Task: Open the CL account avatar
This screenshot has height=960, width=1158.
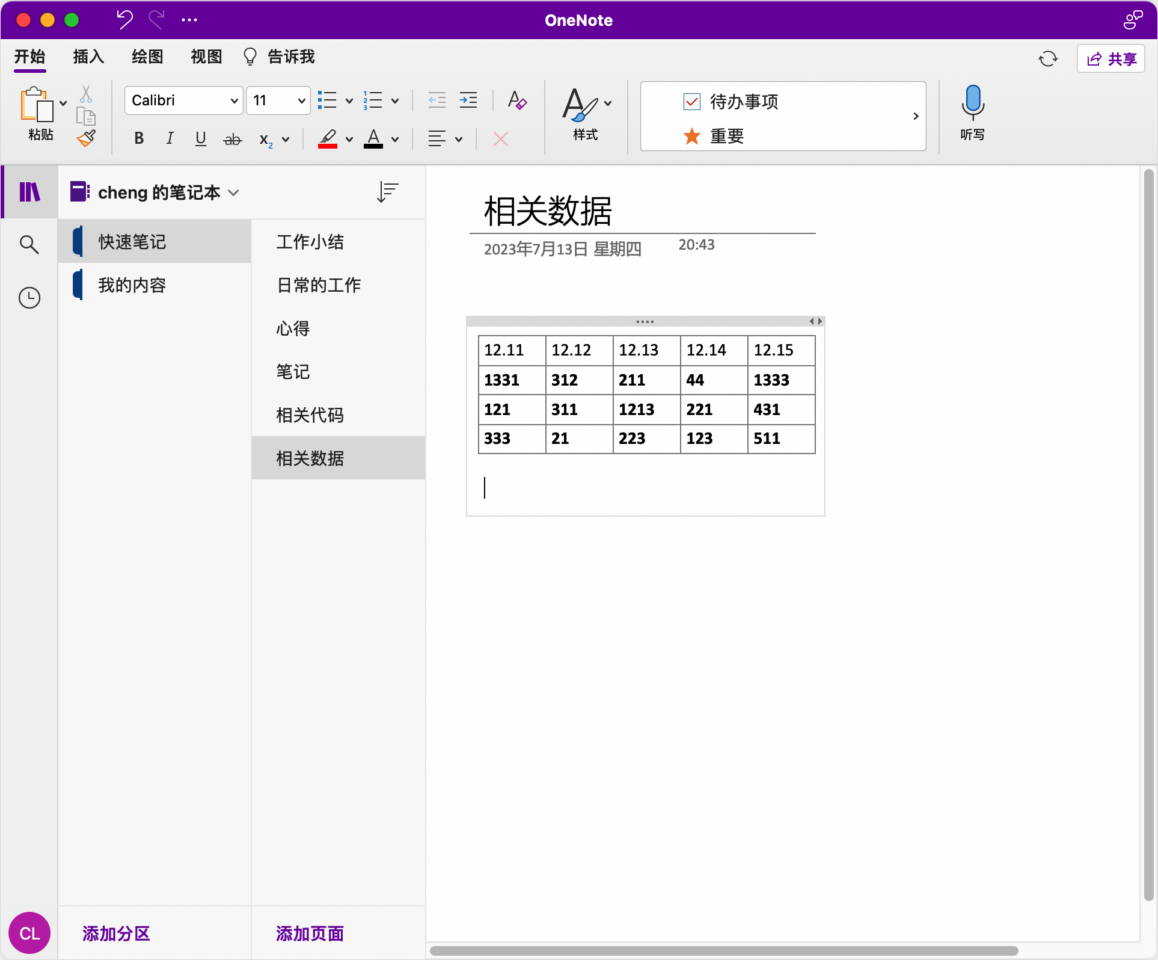Action: coord(30,933)
